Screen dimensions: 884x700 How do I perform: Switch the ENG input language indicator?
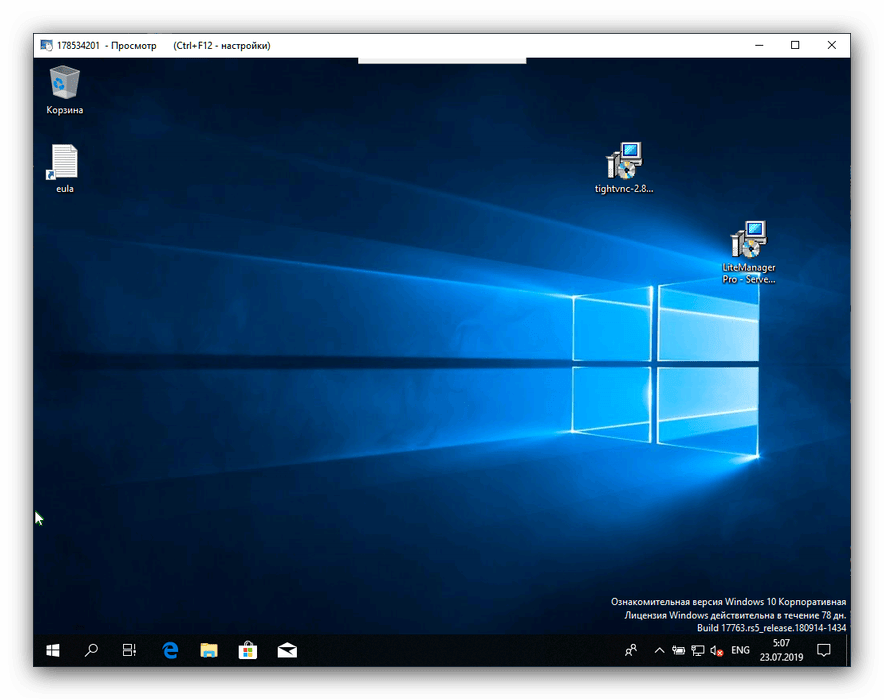coord(741,650)
